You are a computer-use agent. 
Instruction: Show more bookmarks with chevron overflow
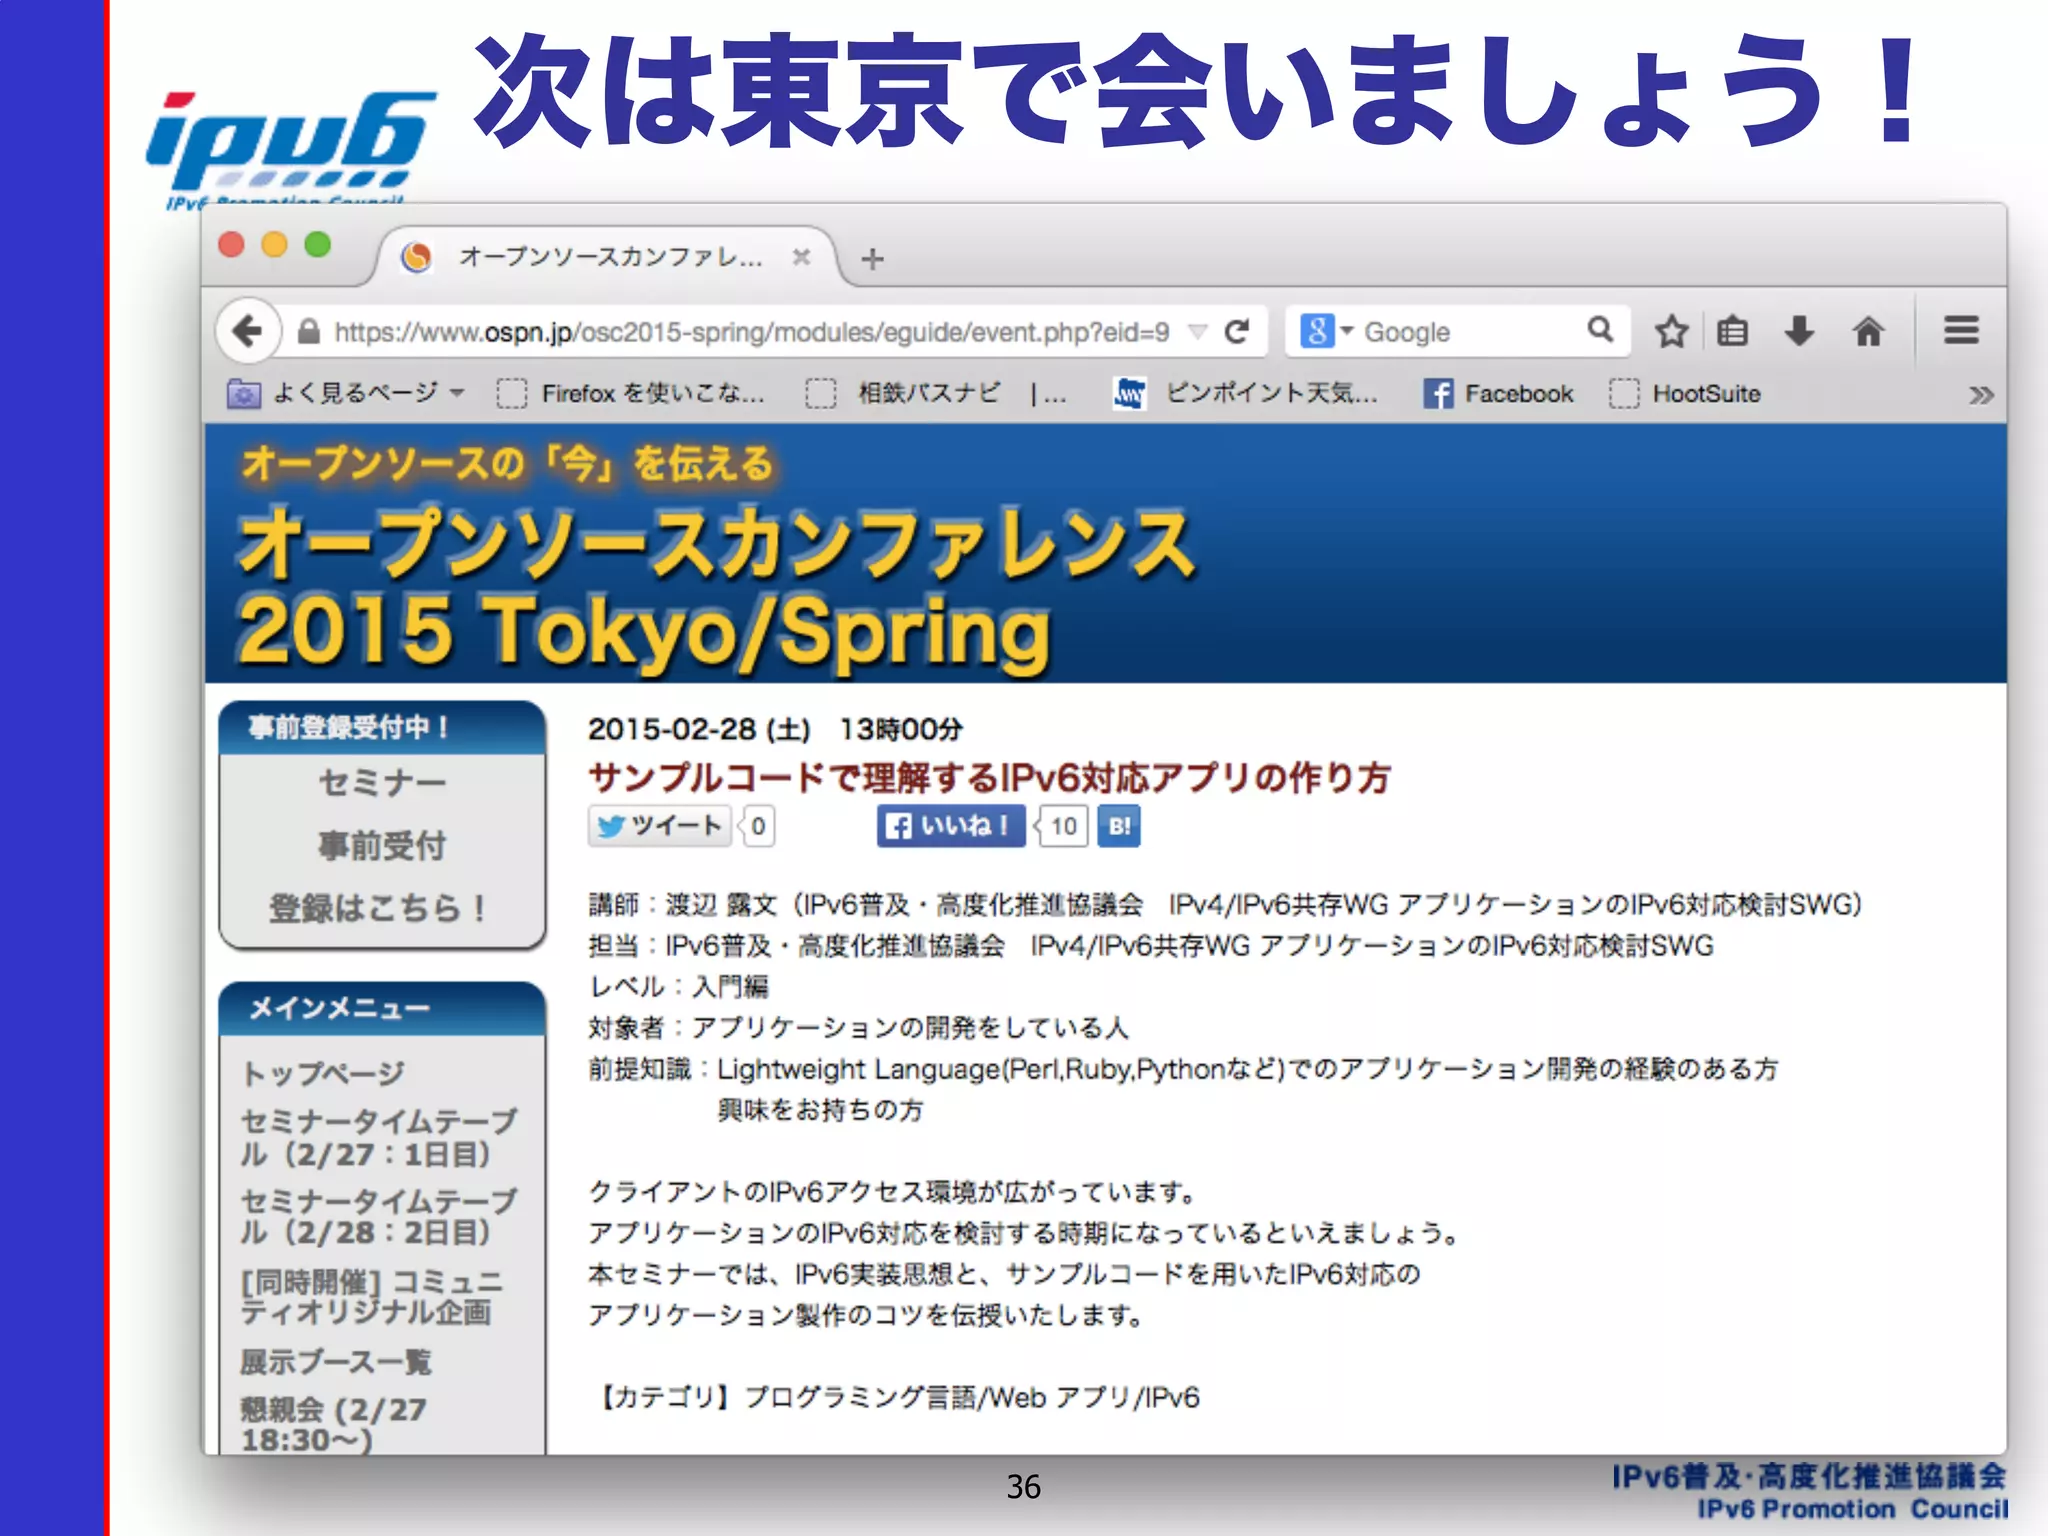tap(1980, 395)
